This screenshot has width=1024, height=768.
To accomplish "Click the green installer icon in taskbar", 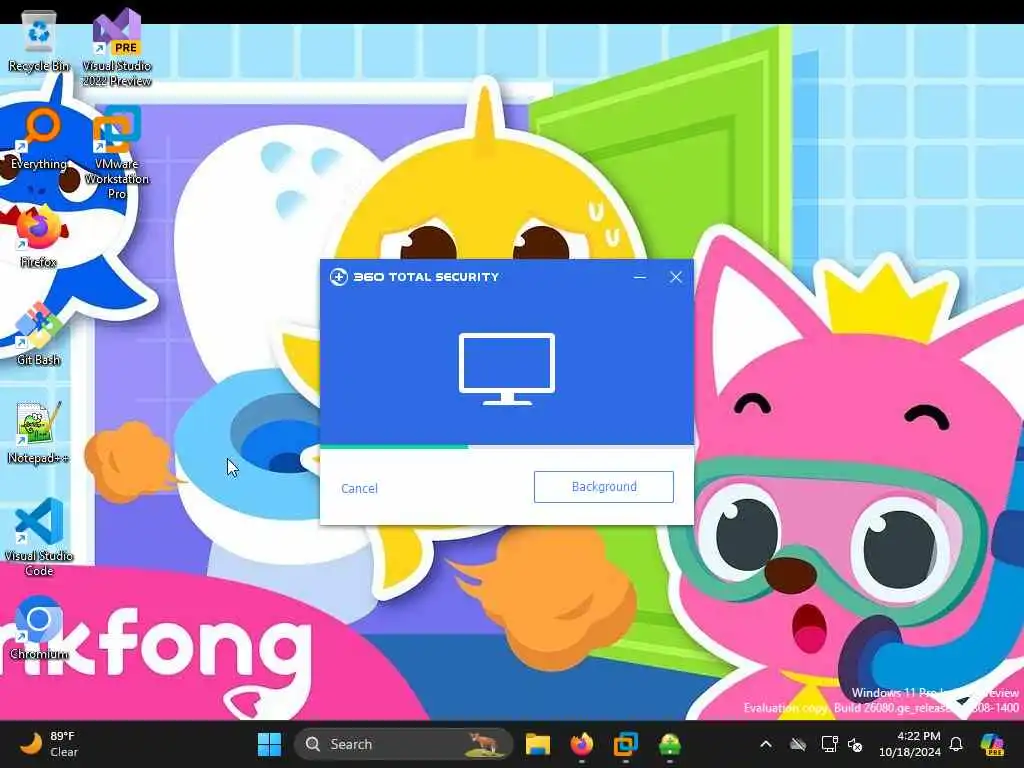I will [x=669, y=744].
